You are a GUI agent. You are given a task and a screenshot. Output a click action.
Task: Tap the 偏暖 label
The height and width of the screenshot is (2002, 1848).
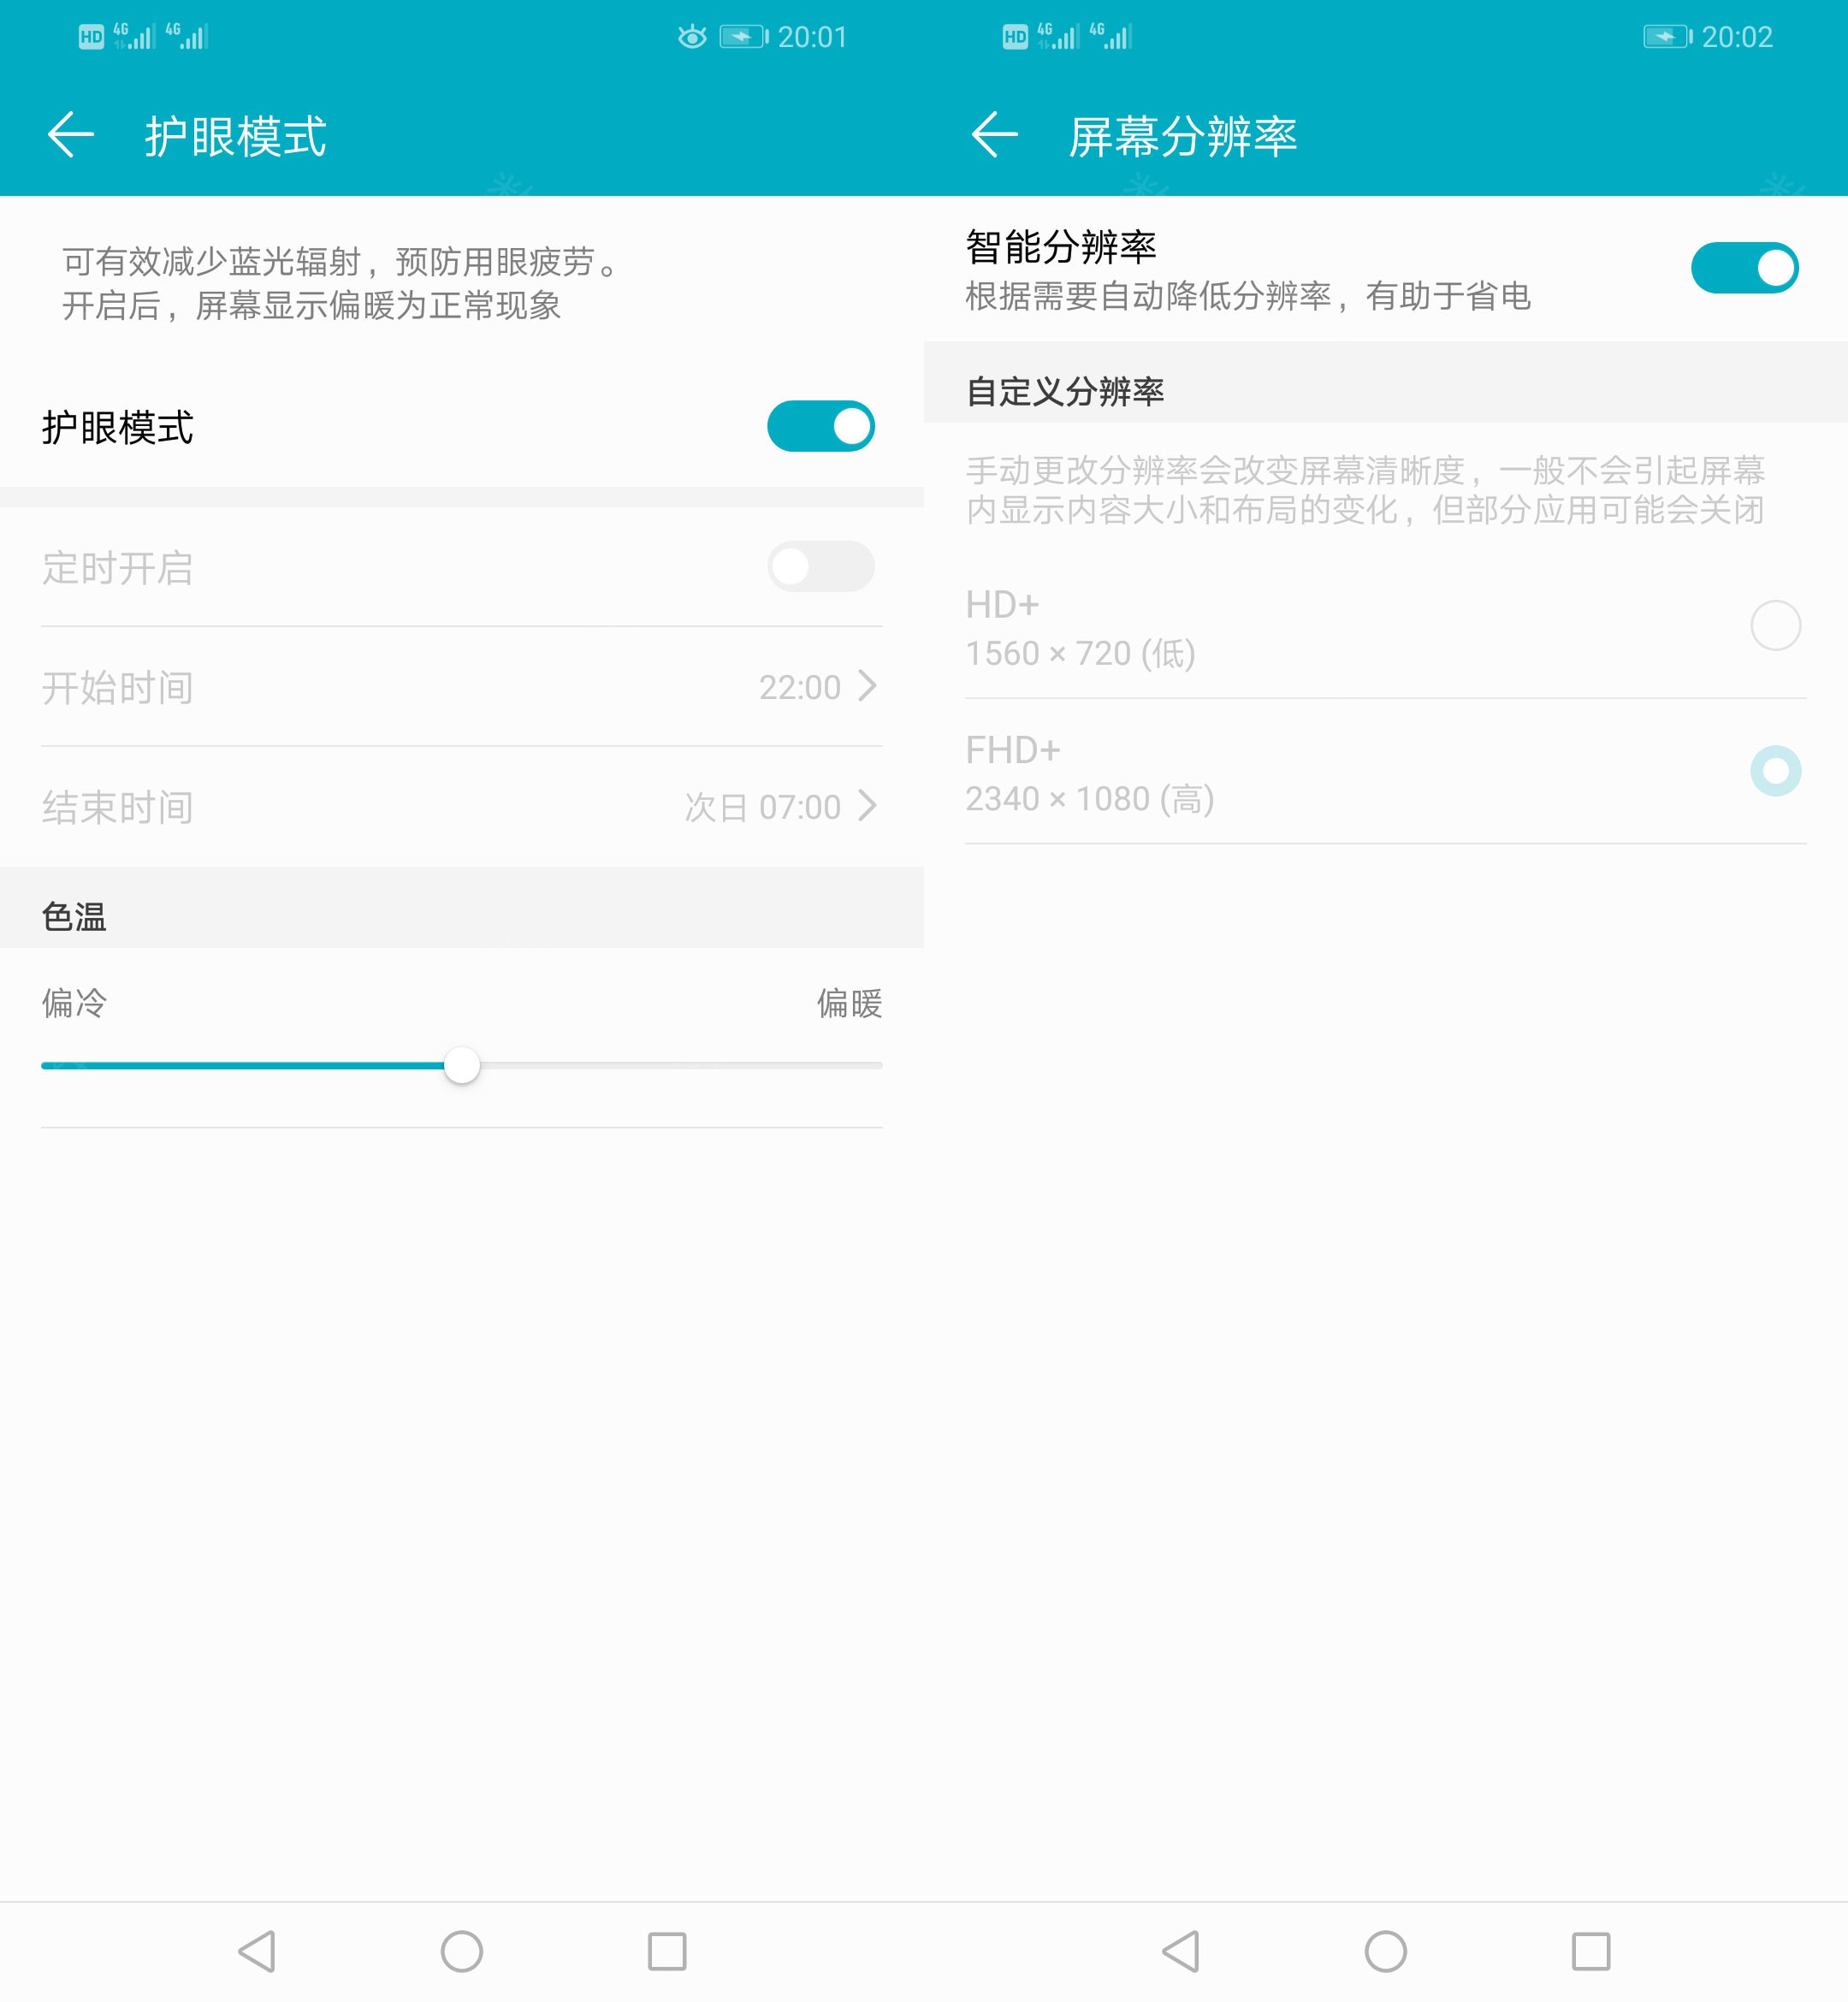[849, 1003]
